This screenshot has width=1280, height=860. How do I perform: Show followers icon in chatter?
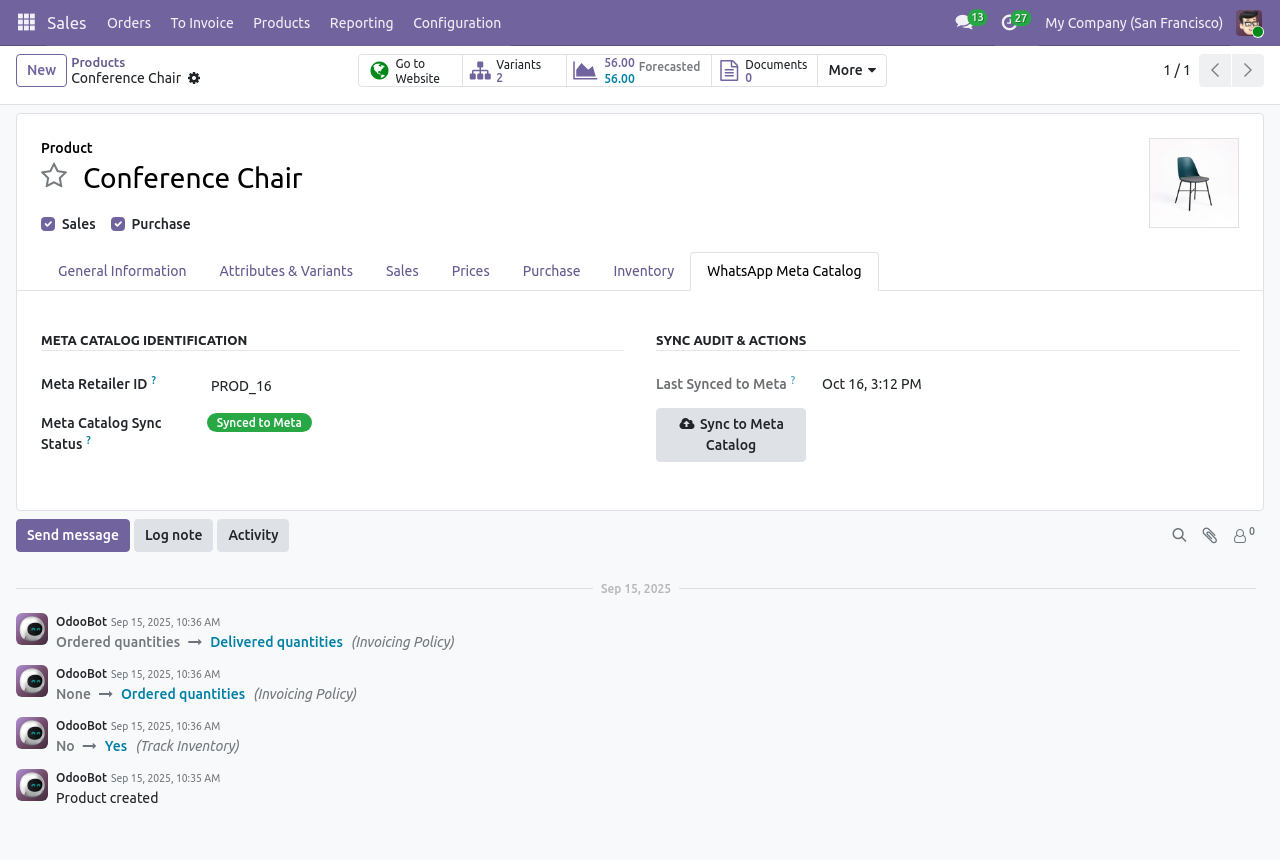coord(1244,535)
